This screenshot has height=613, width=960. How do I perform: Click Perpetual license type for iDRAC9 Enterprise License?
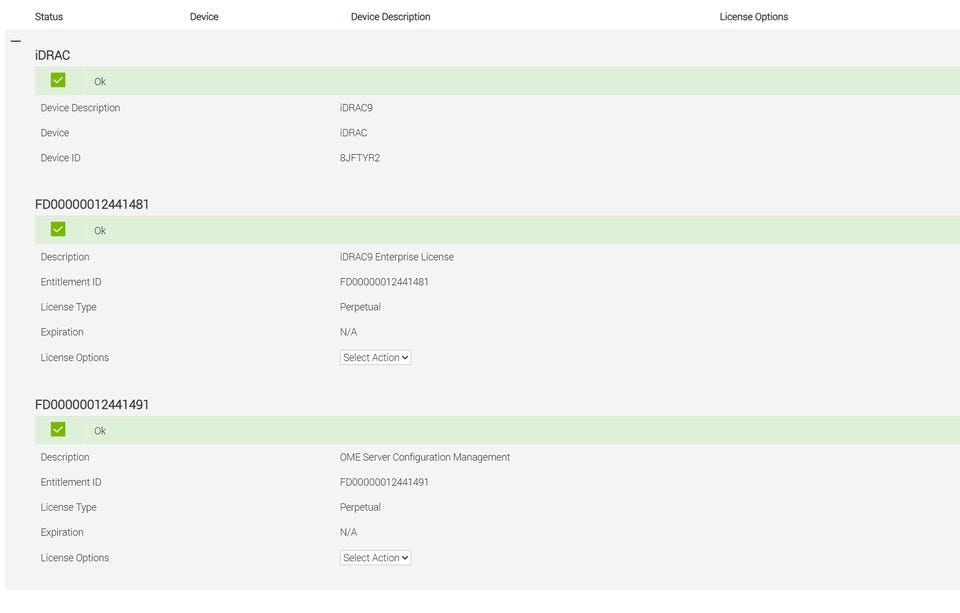361,307
